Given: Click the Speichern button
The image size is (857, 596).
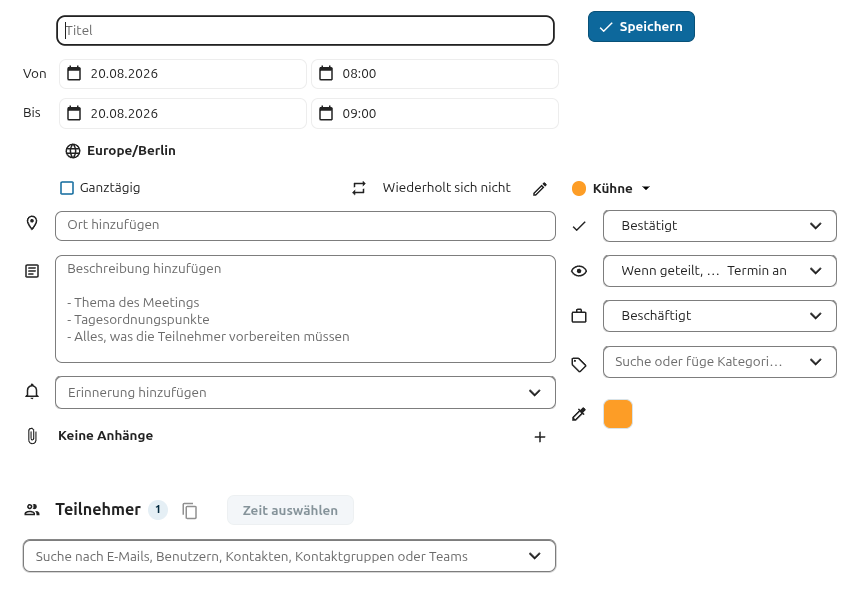Looking at the screenshot, I should [641, 27].
